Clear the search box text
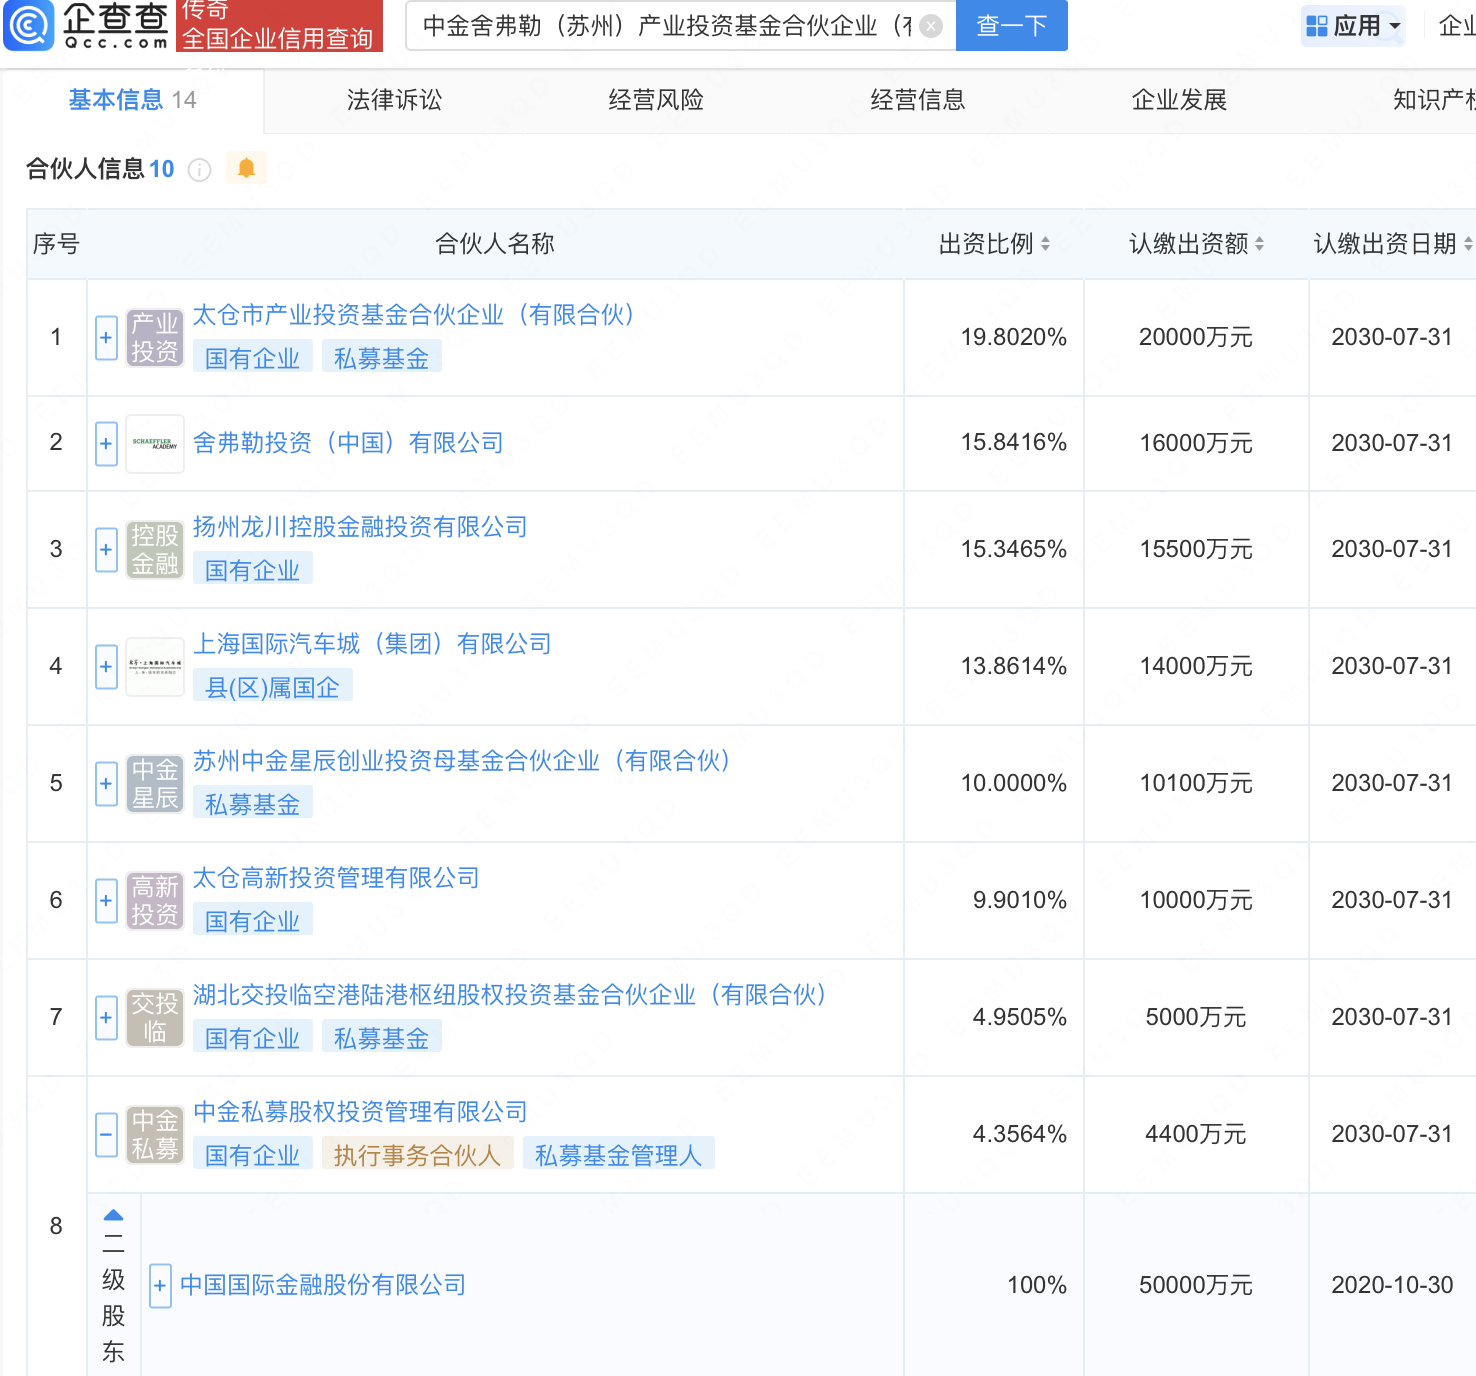Viewport: 1476px width, 1376px height. click(931, 26)
